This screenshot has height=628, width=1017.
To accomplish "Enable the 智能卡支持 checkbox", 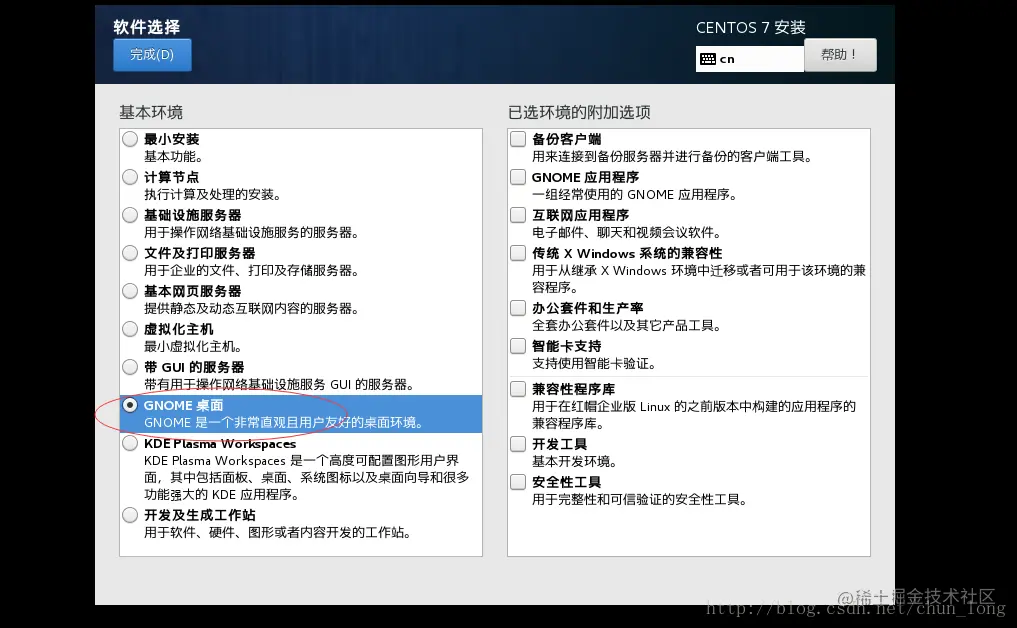I will [x=518, y=346].
